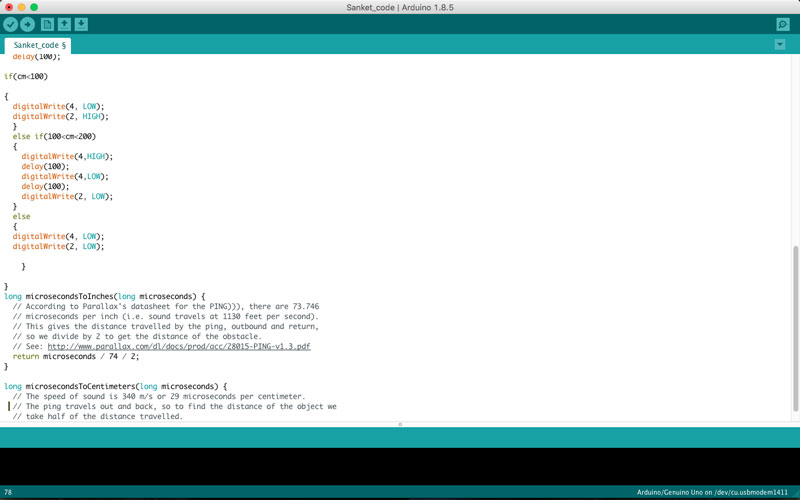Save the sketch with the down-arrow icon
This screenshot has width=800, height=500.
[81, 24]
